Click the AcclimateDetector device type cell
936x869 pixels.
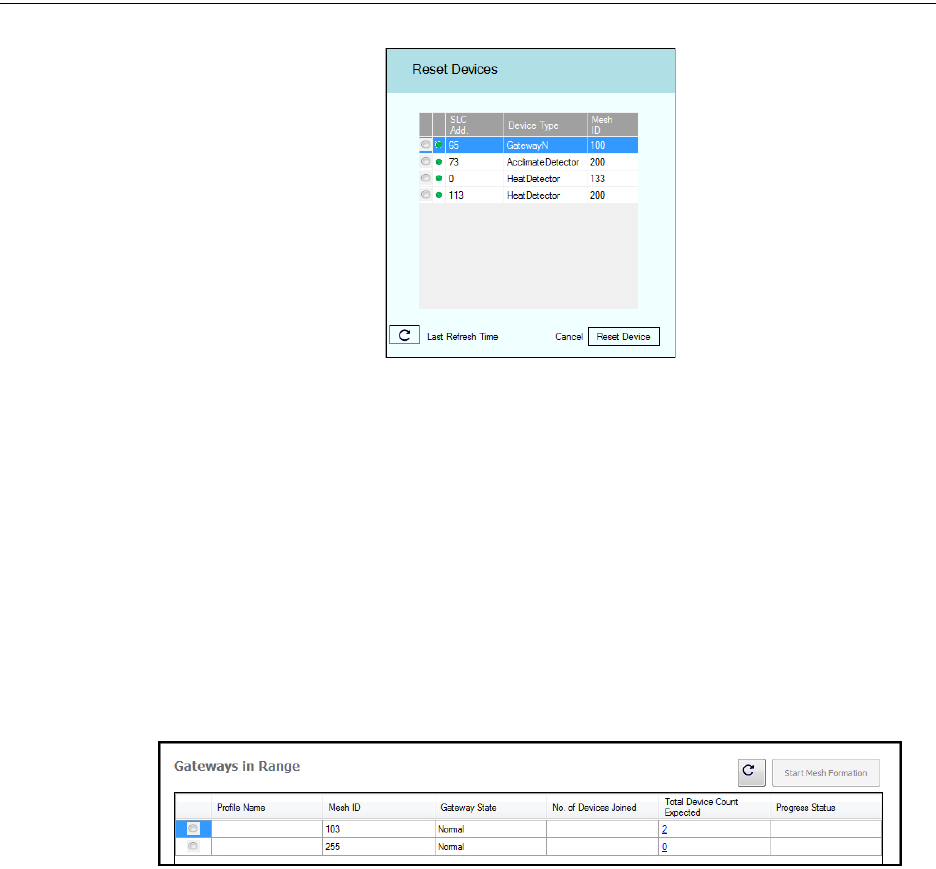pos(545,162)
